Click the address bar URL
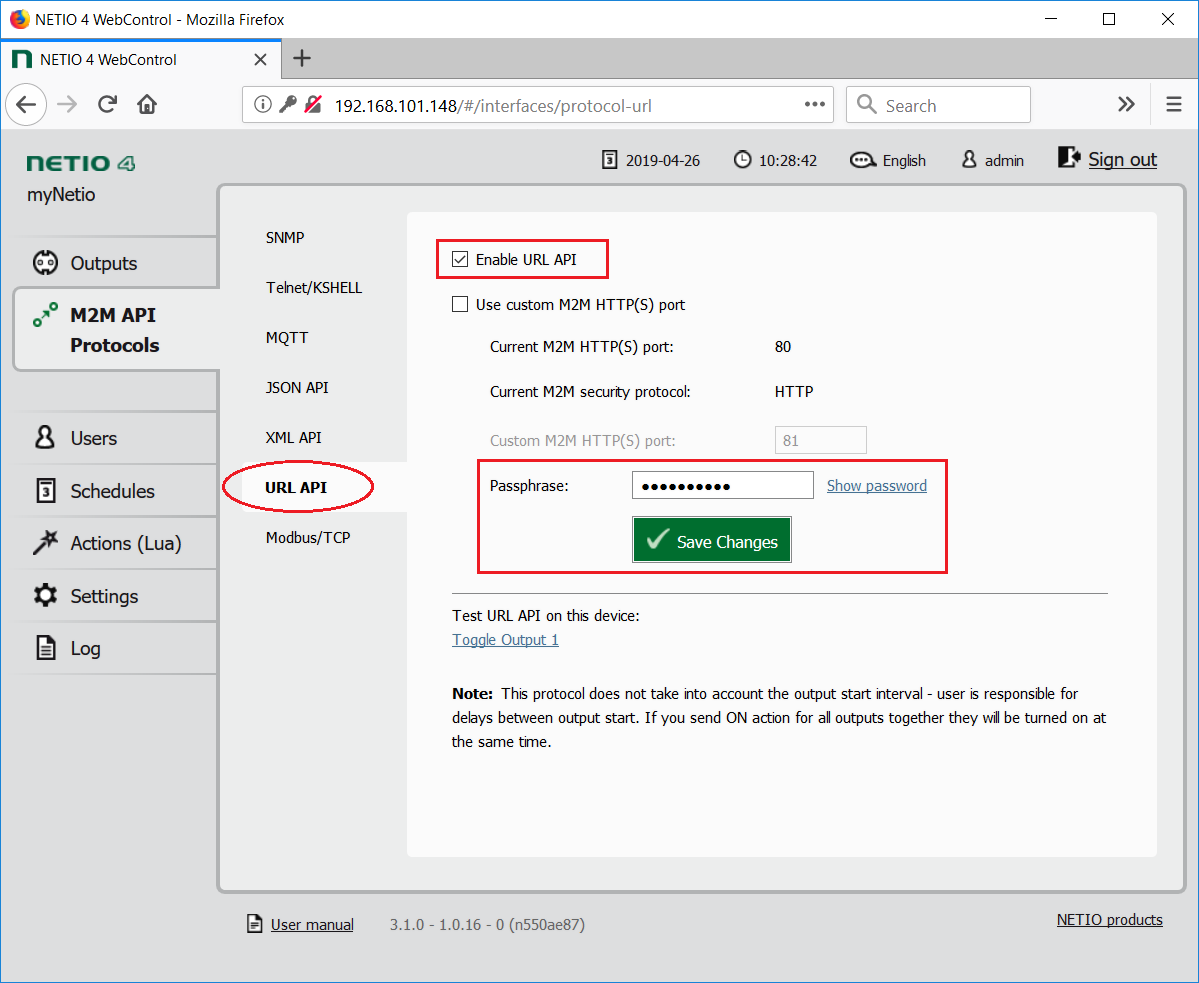 pos(492,105)
